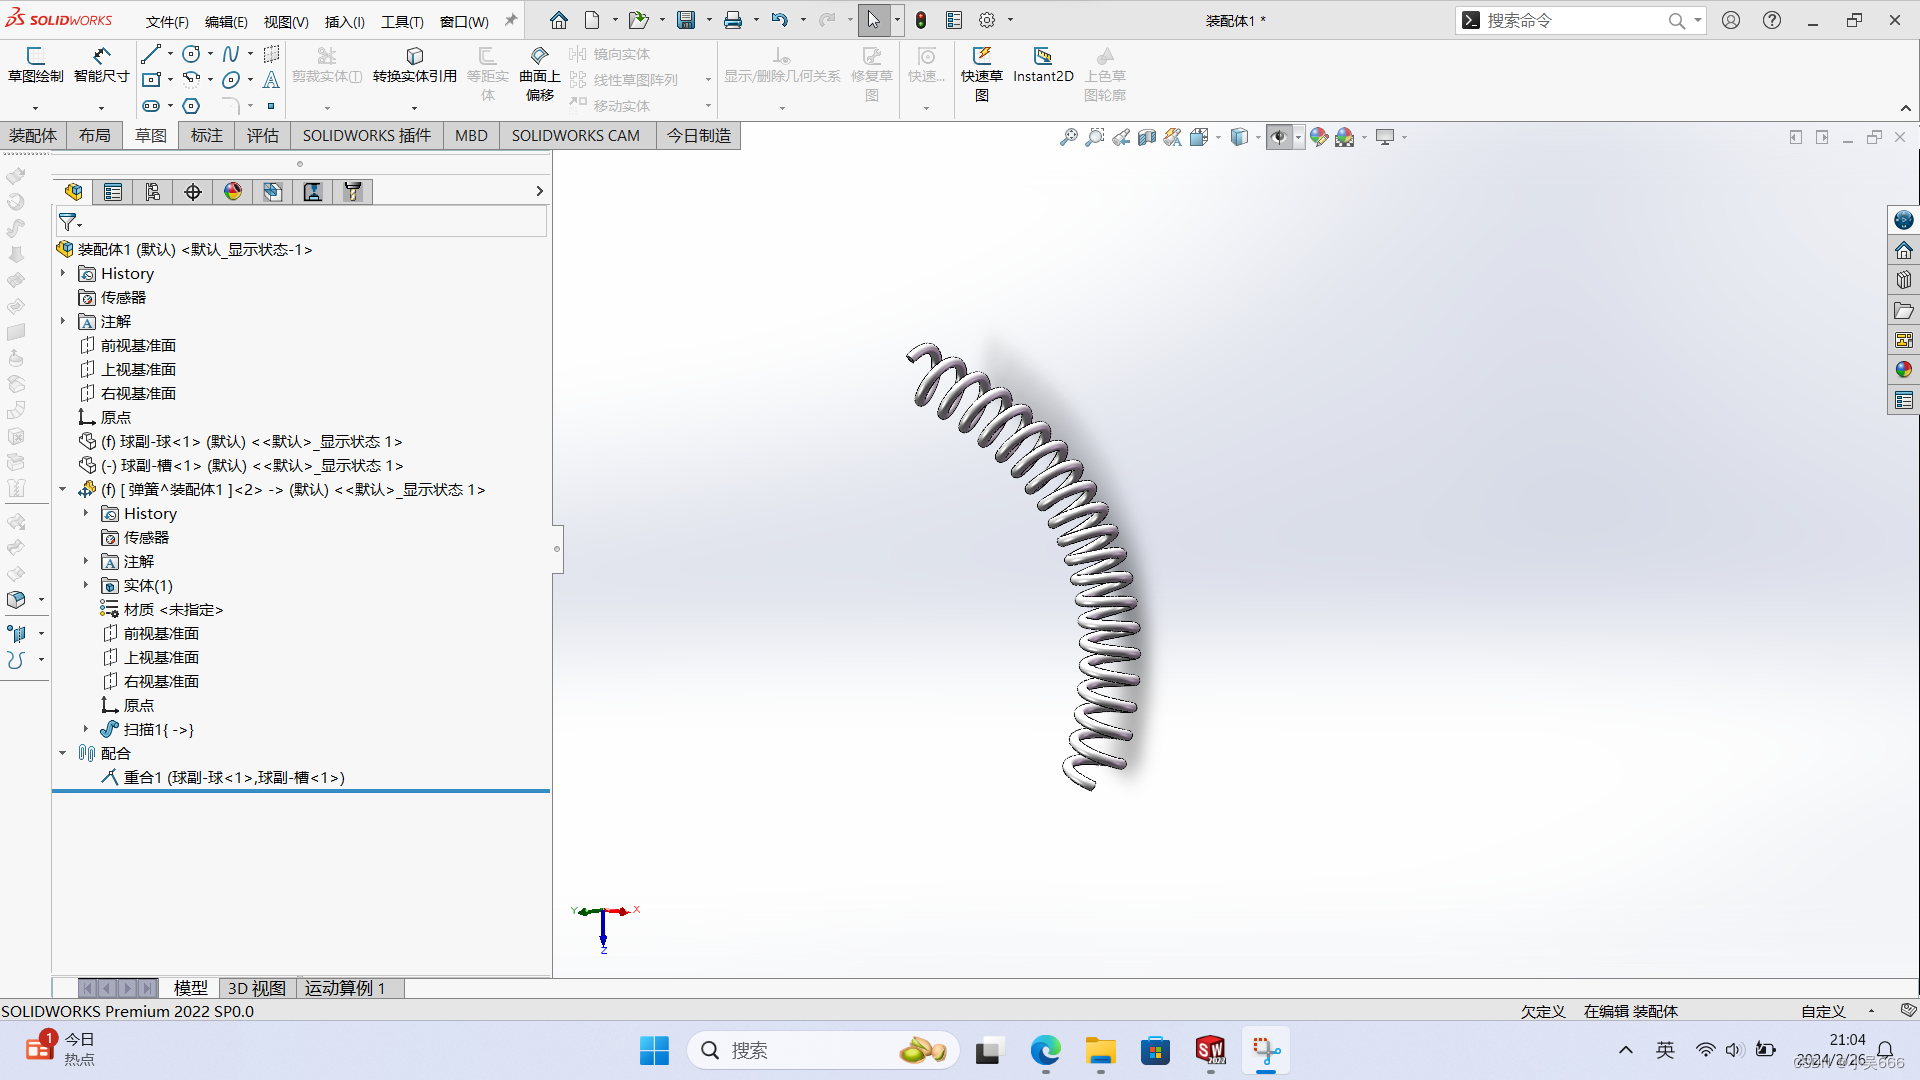Open Design Library in task pane
This screenshot has width=1920, height=1080.
[1903, 281]
